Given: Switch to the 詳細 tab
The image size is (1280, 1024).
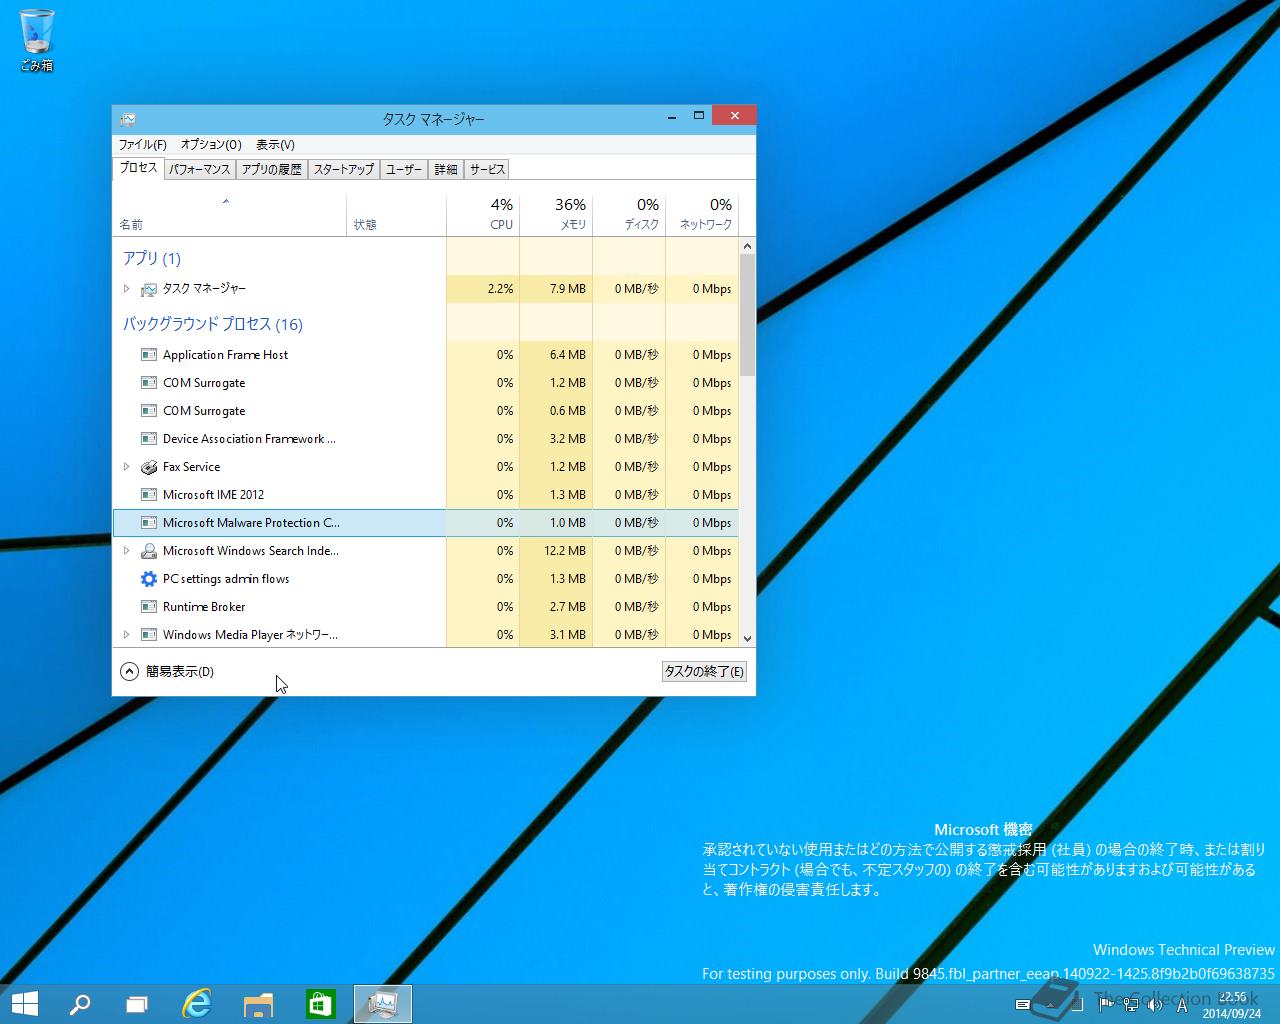Looking at the screenshot, I should coord(446,170).
